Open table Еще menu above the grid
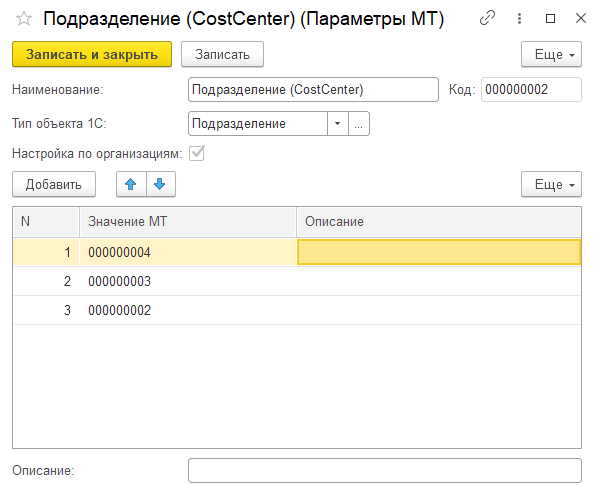This screenshot has height=485, width=601. pos(551,184)
